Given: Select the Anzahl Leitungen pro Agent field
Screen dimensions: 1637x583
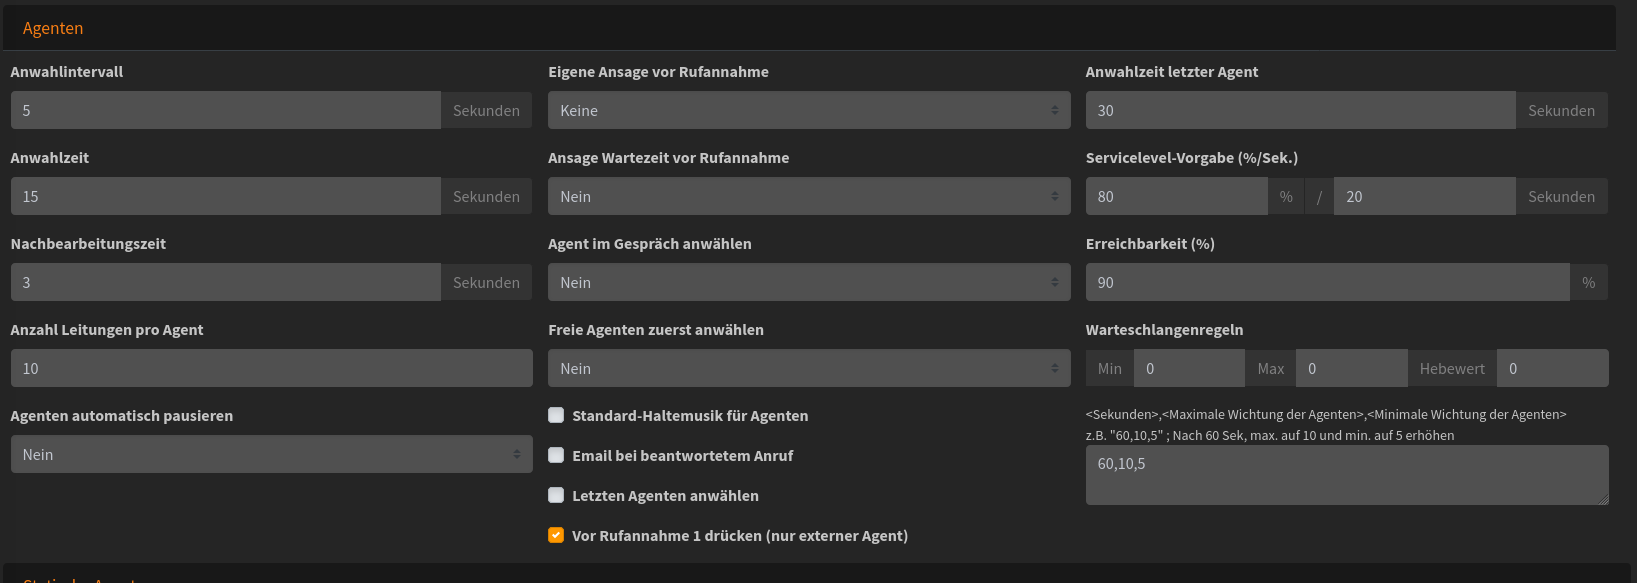Looking at the screenshot, I should pos(271,368).
